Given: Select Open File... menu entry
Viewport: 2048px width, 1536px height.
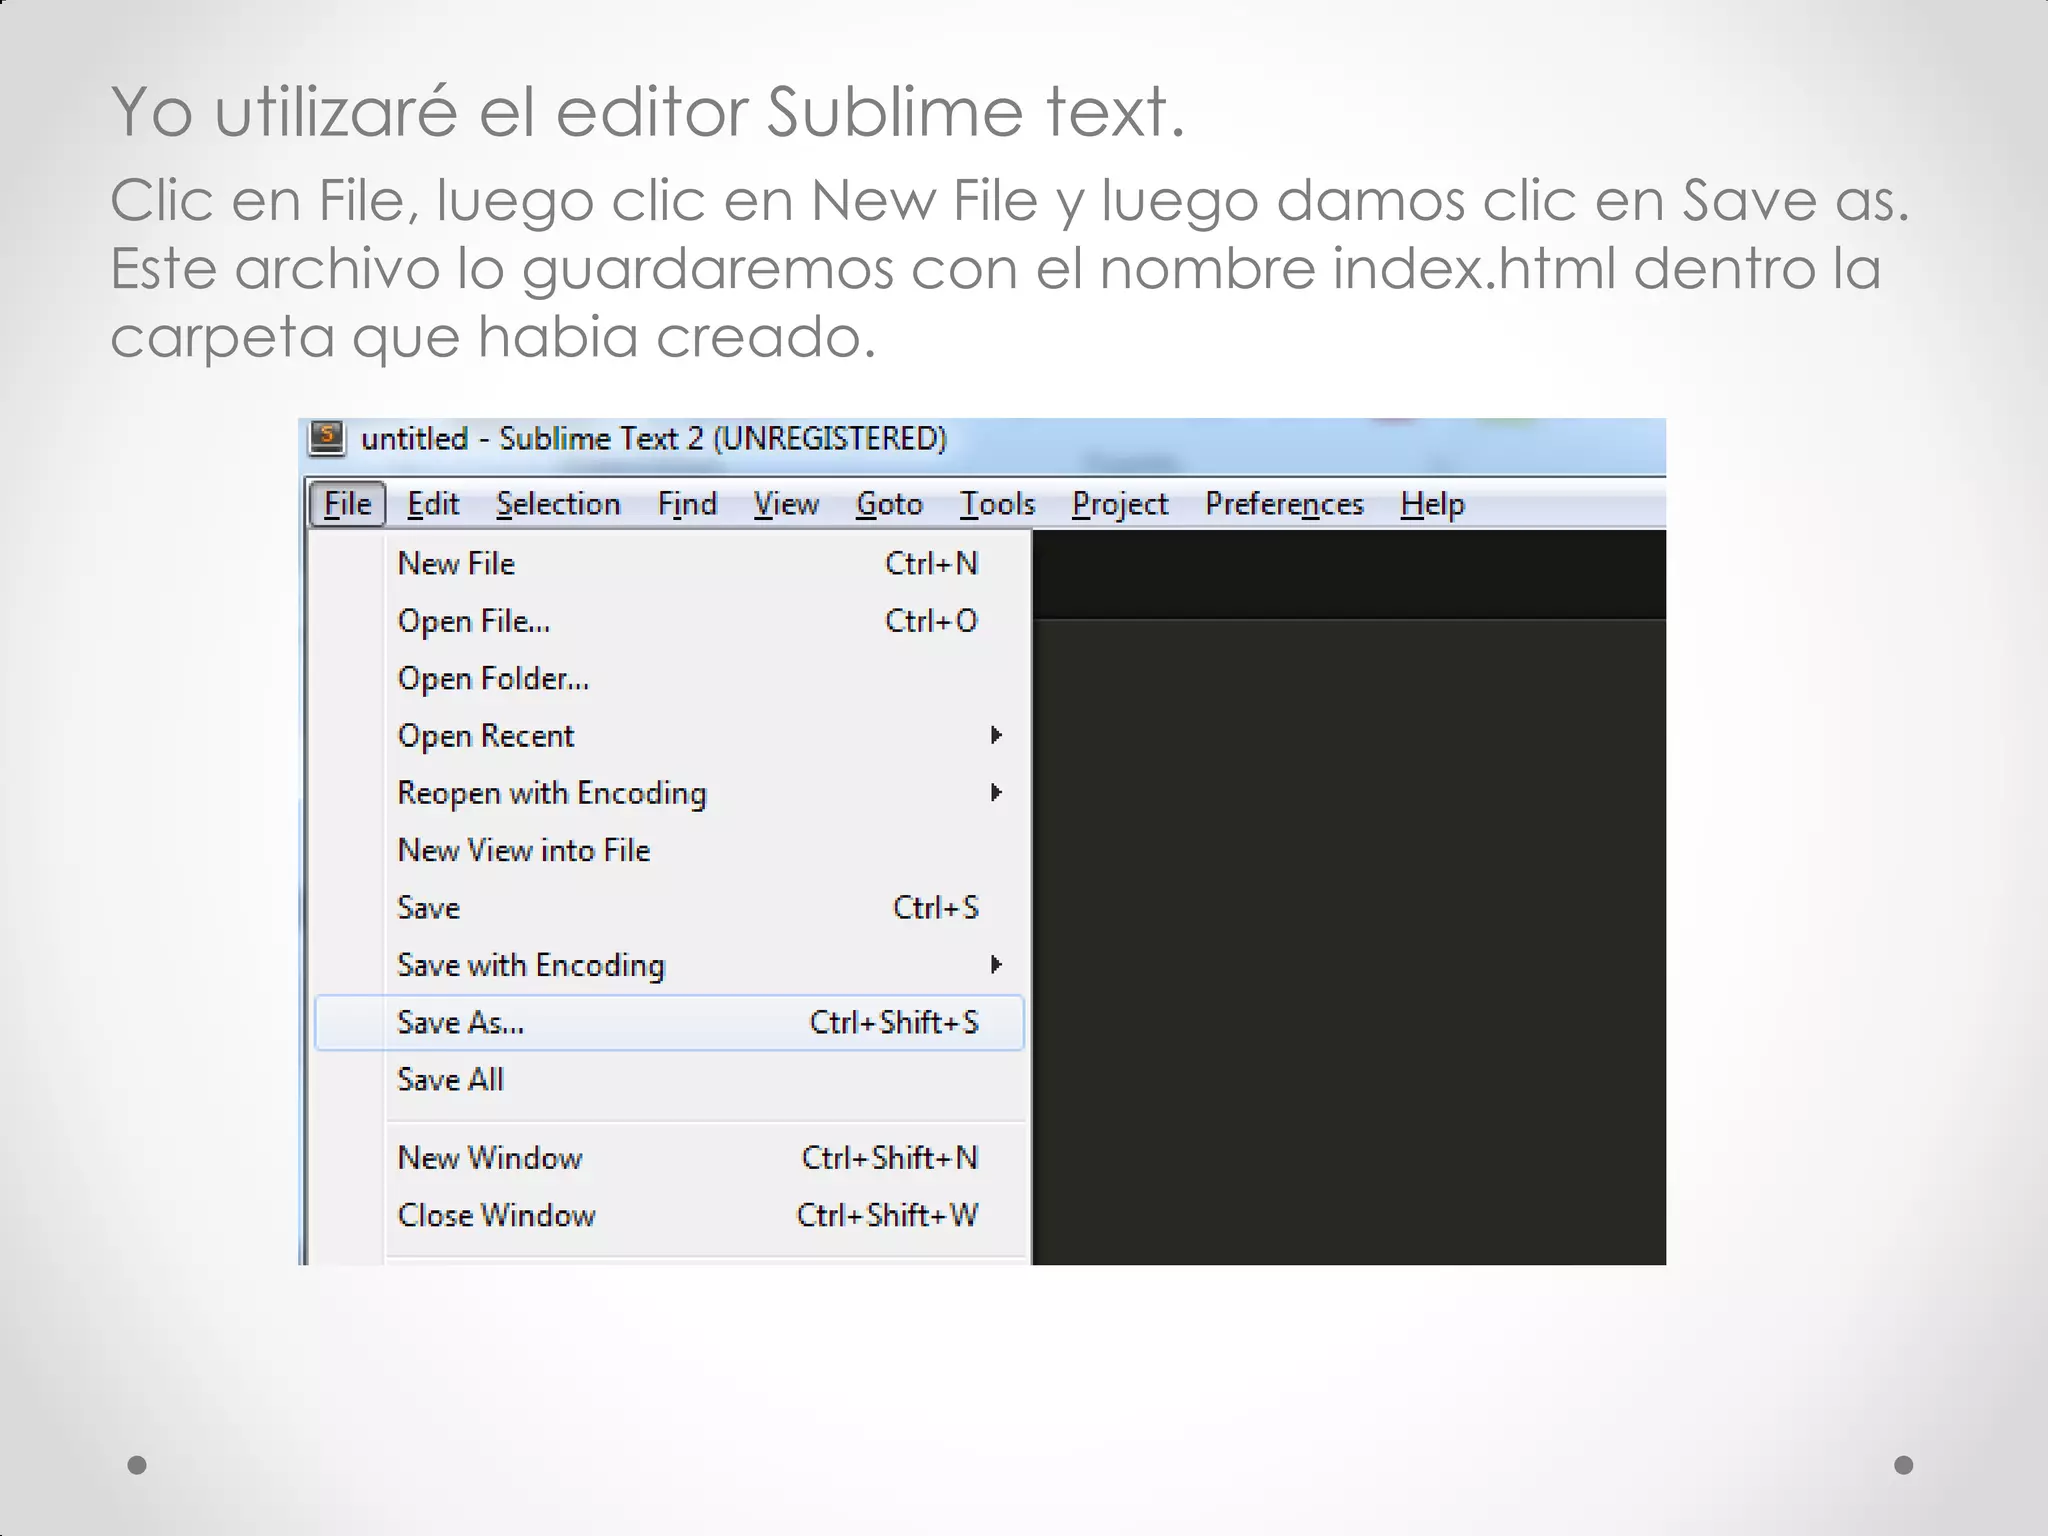Looking at the screenshot, I should [x=669, y=621].
